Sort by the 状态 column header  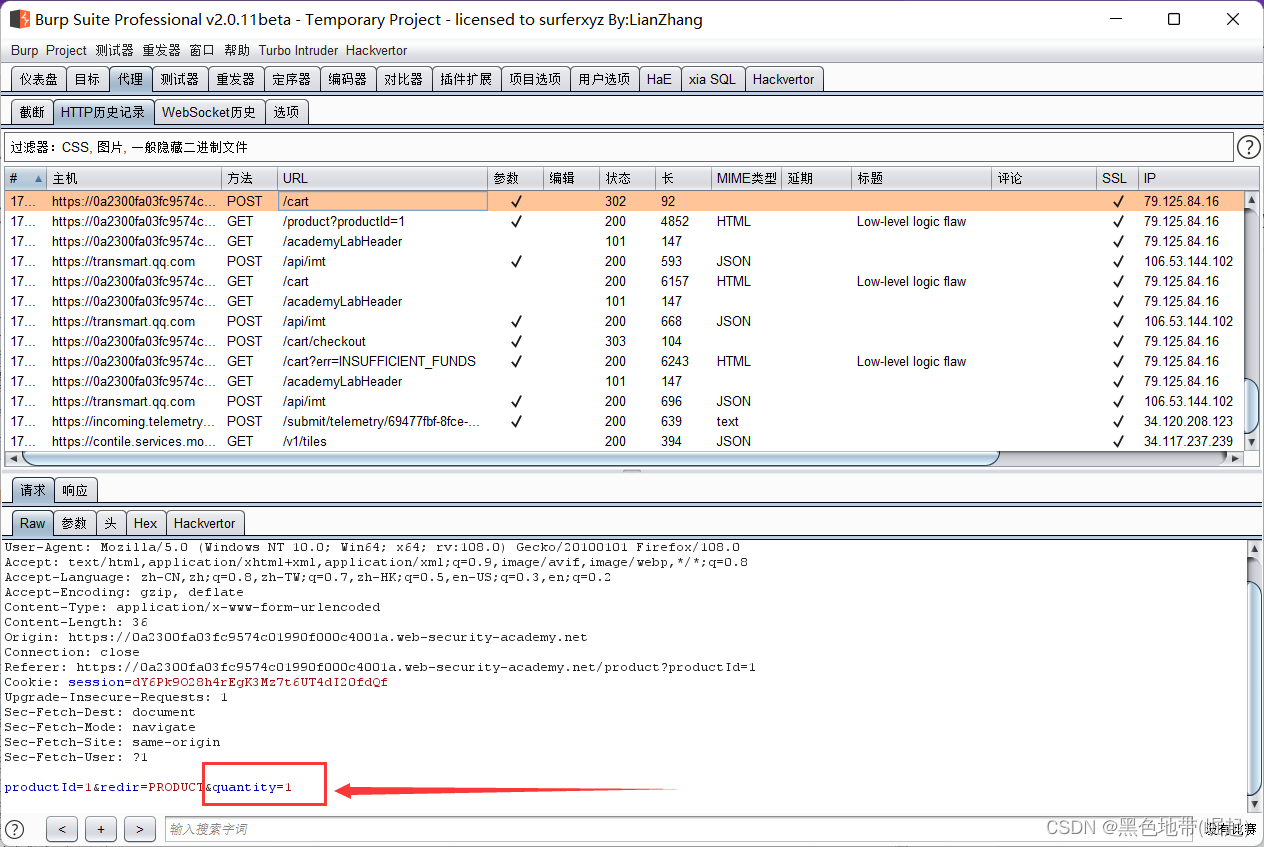(627, 178)
